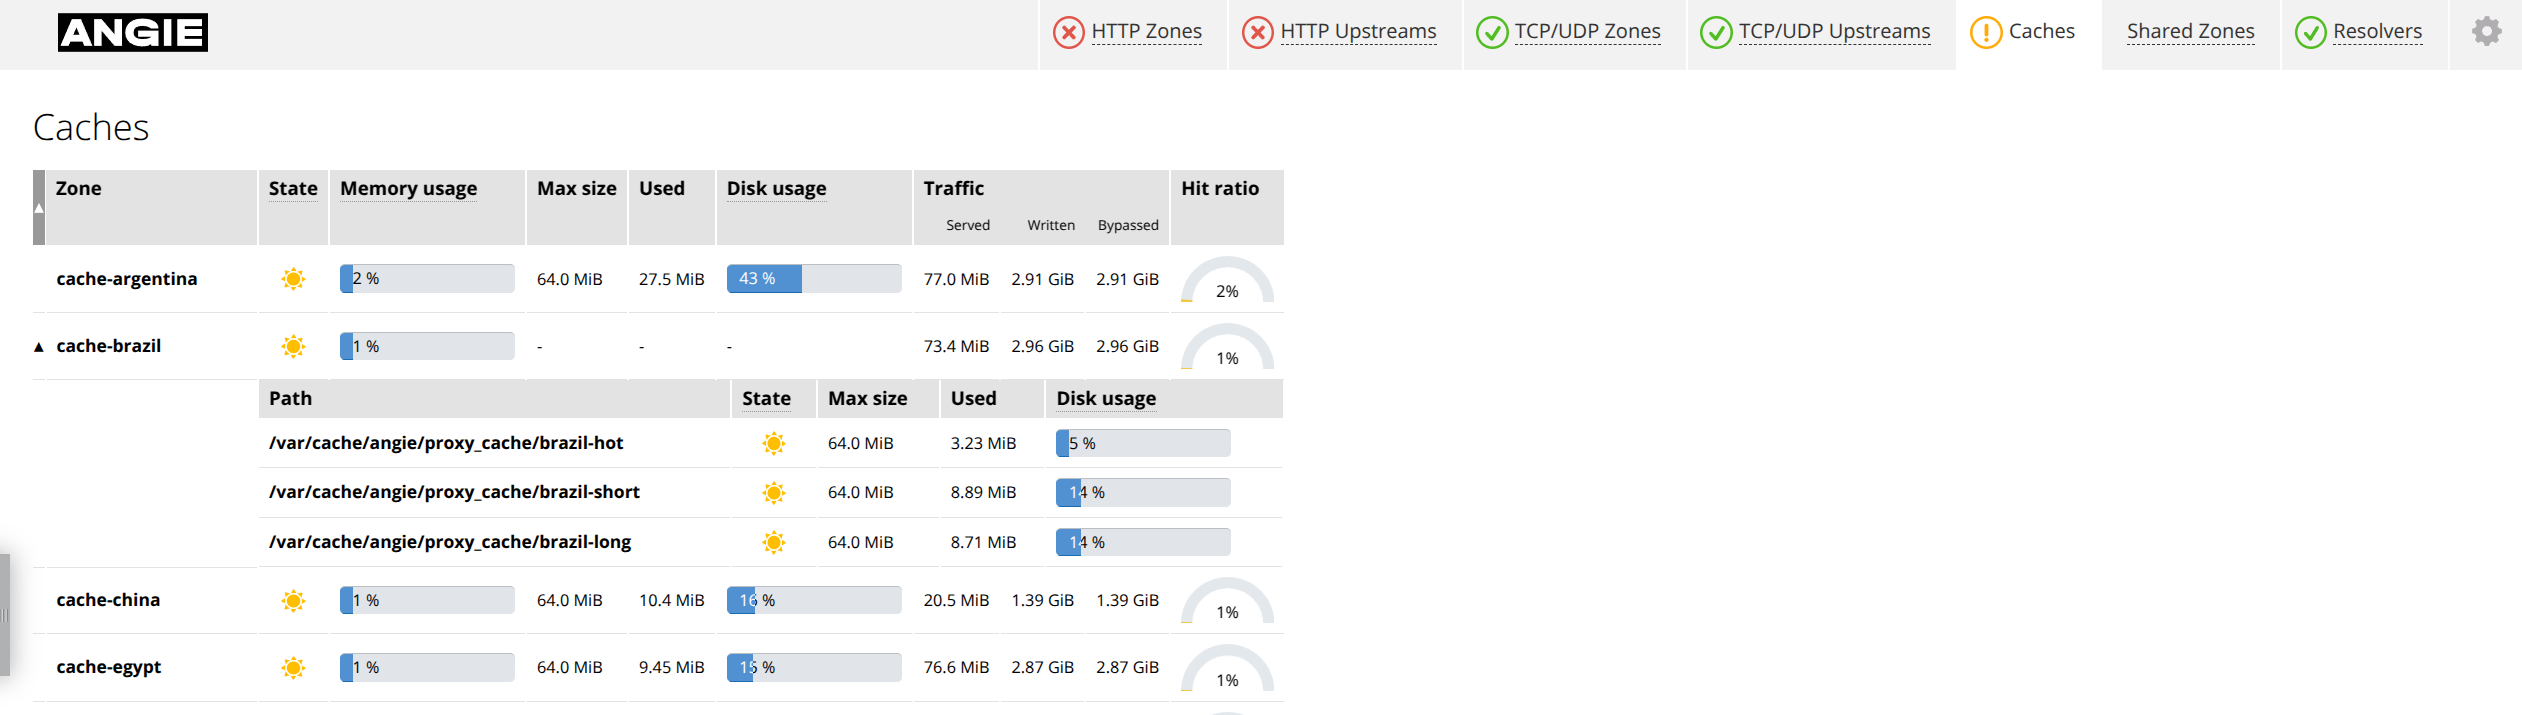The image size is (2522, 715).
Task: Click the brazil-hot path state icon
Action: click(773, 443)
